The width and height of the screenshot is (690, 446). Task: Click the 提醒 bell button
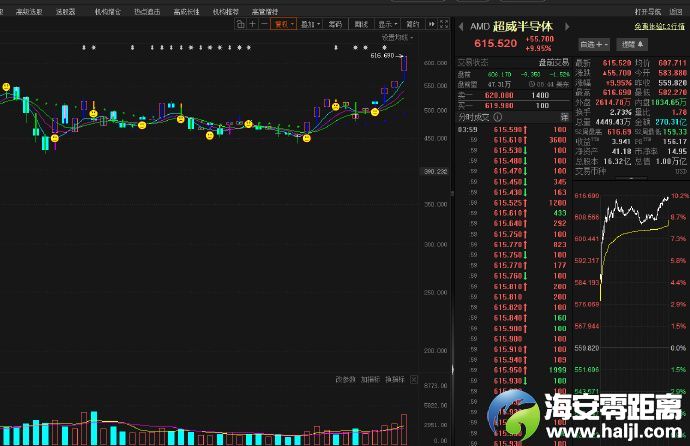tap(632, 44)
